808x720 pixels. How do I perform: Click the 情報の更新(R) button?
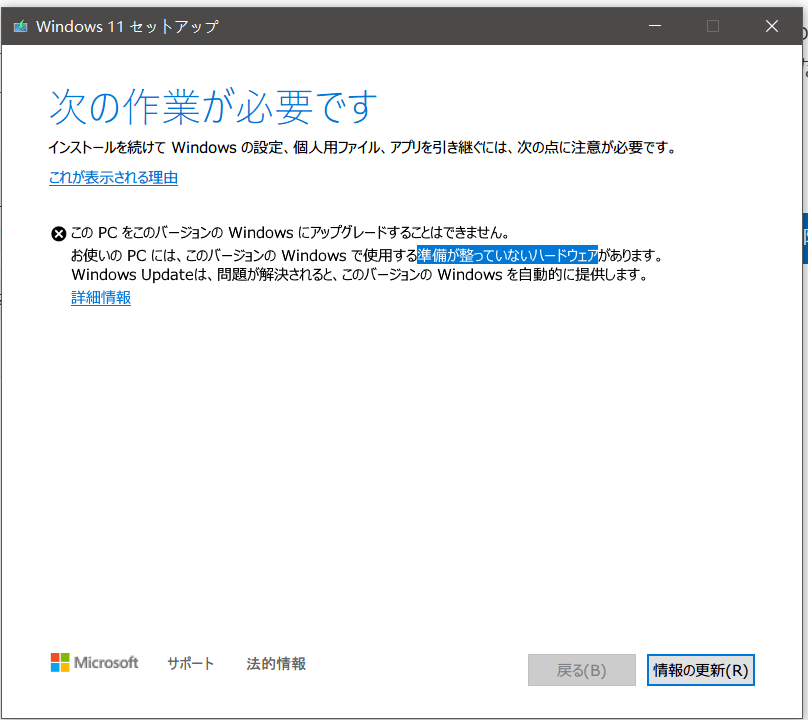point(701,670)
